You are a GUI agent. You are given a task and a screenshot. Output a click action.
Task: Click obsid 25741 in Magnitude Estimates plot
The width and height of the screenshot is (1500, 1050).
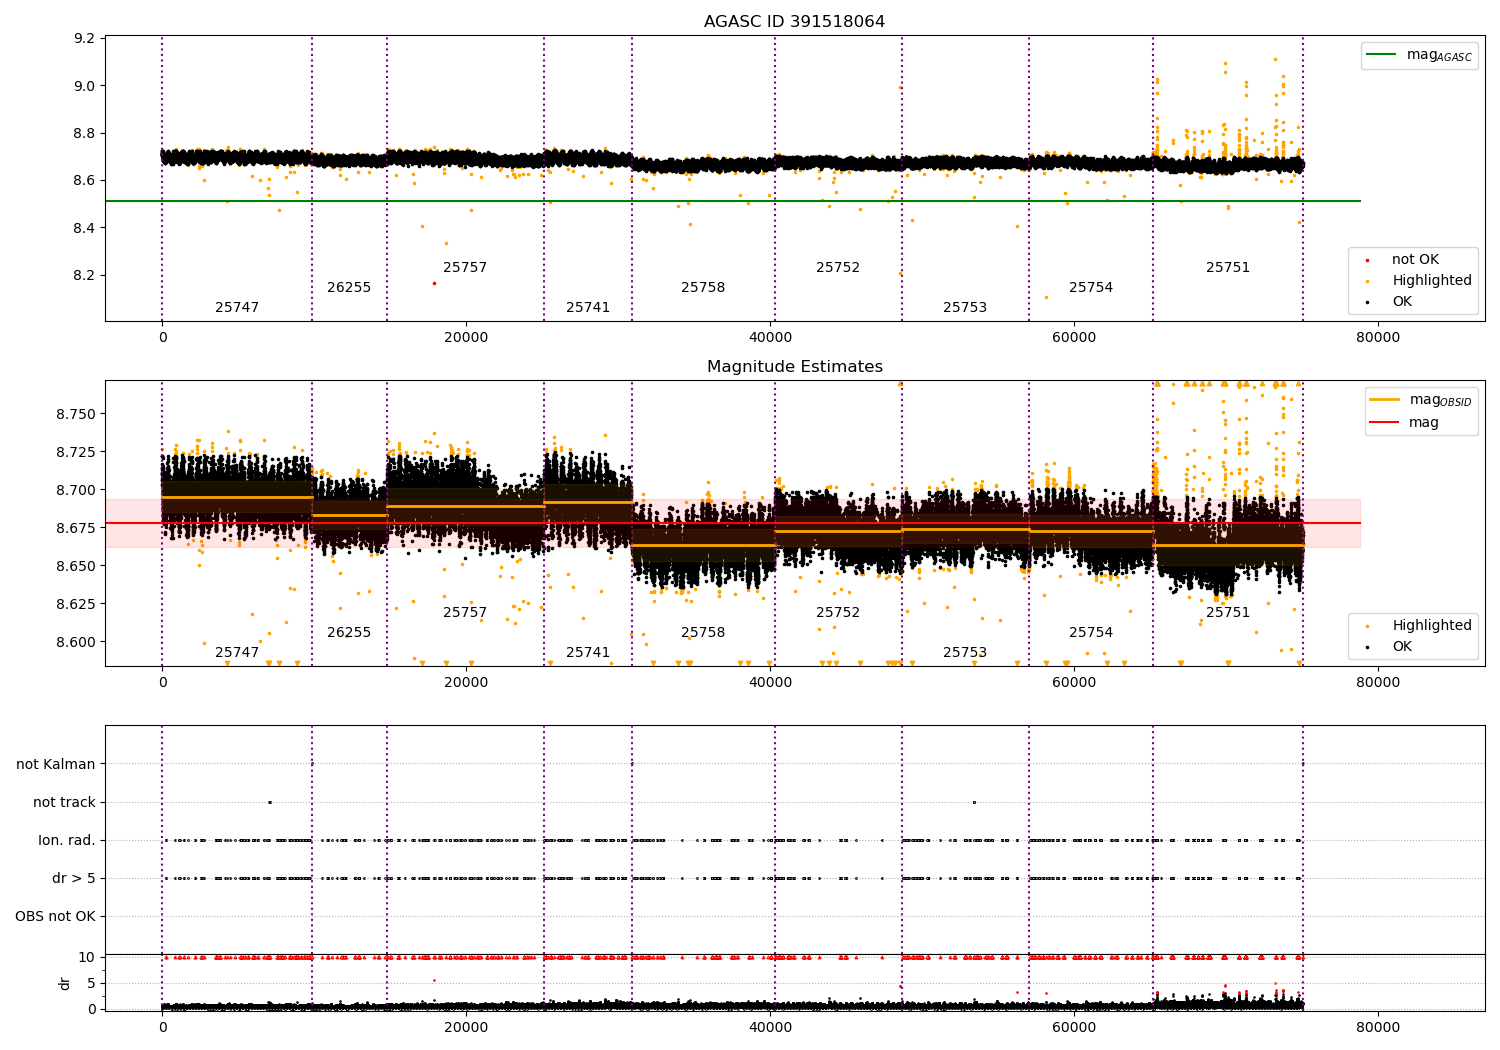588,652
